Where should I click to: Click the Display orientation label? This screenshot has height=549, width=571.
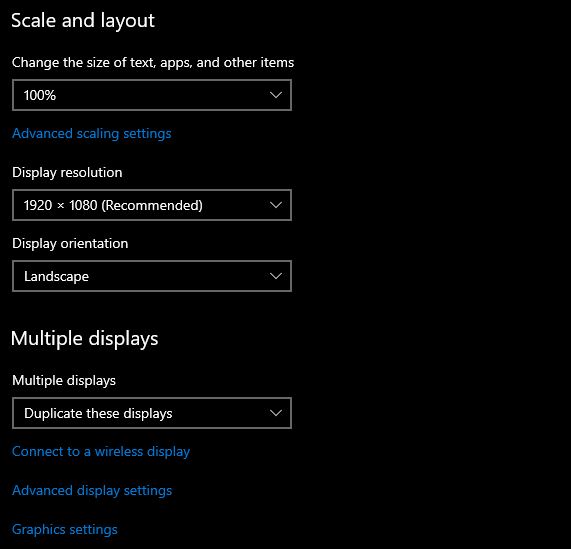(x=70, y=244)
